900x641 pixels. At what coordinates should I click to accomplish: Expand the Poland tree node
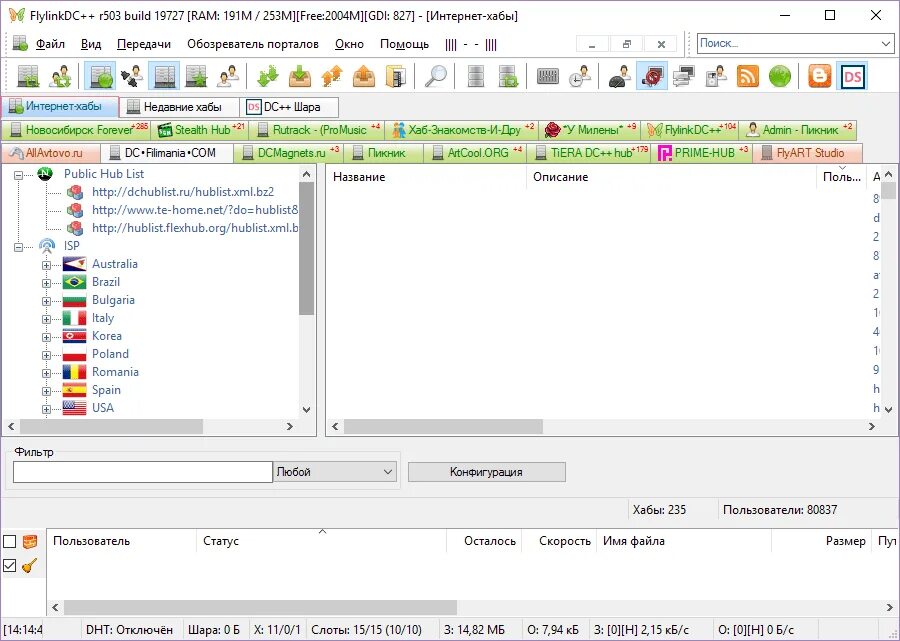tap(46, 355)
